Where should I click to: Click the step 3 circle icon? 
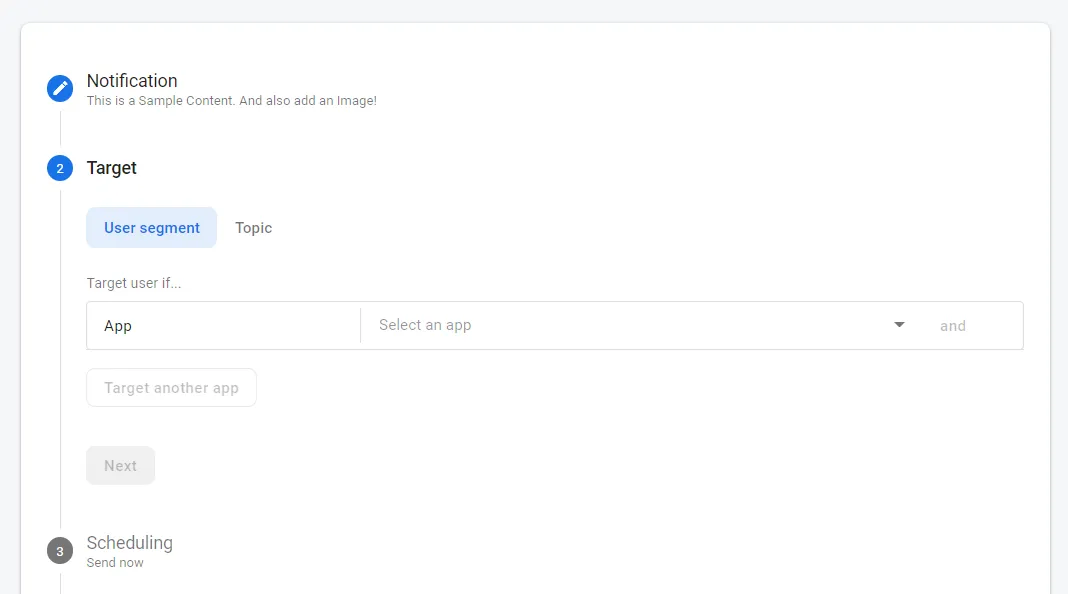click(x=60, y=551)
